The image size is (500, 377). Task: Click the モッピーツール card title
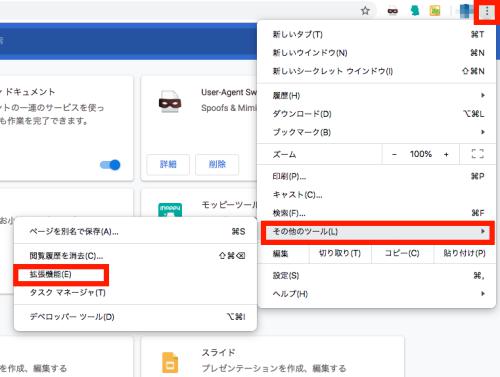point(229,205)
